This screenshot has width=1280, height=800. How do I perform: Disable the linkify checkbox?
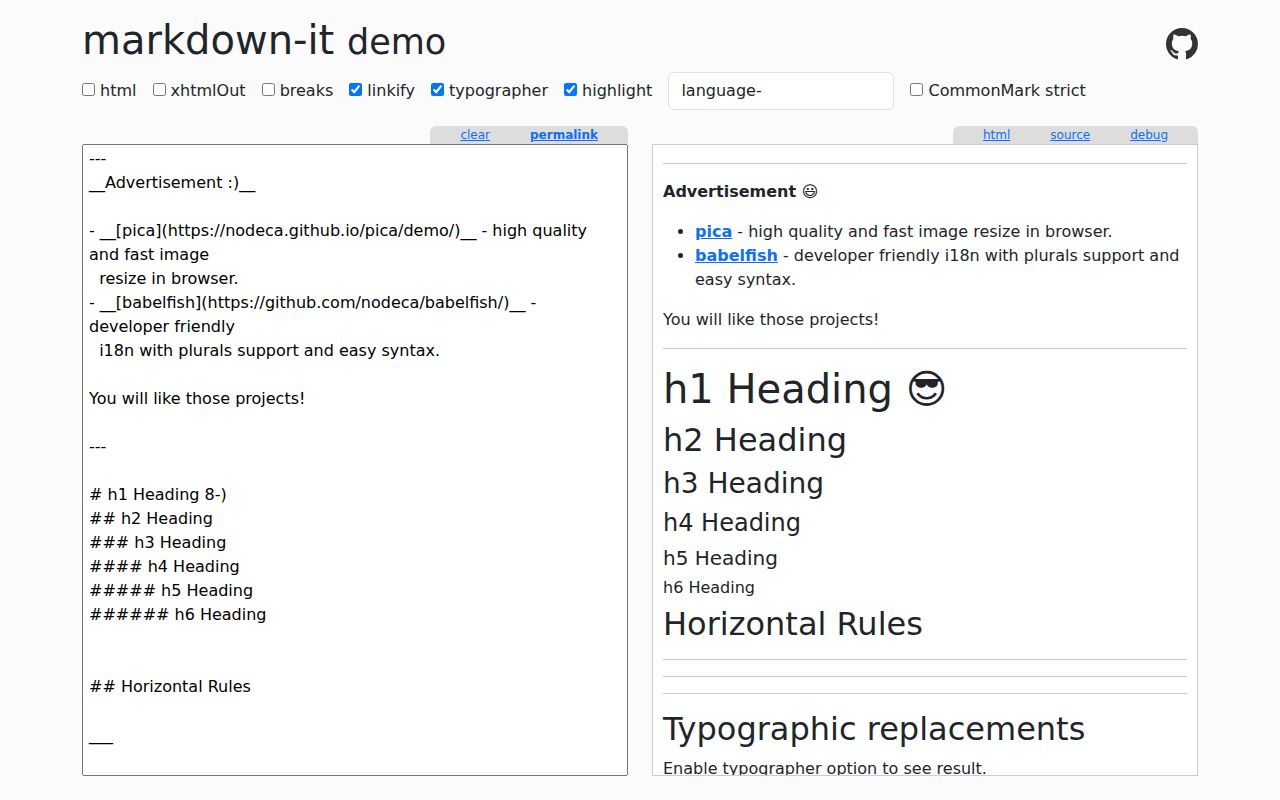tap(355, 90)
